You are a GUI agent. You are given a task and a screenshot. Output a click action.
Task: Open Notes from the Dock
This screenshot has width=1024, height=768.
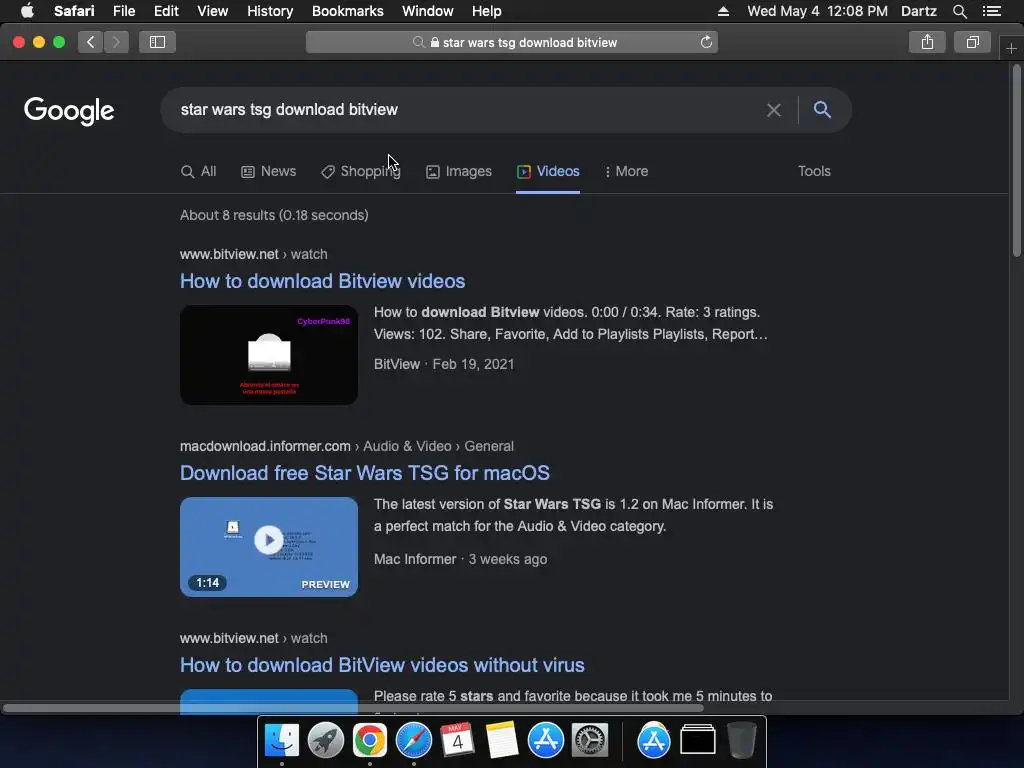[x=502, y=740]
